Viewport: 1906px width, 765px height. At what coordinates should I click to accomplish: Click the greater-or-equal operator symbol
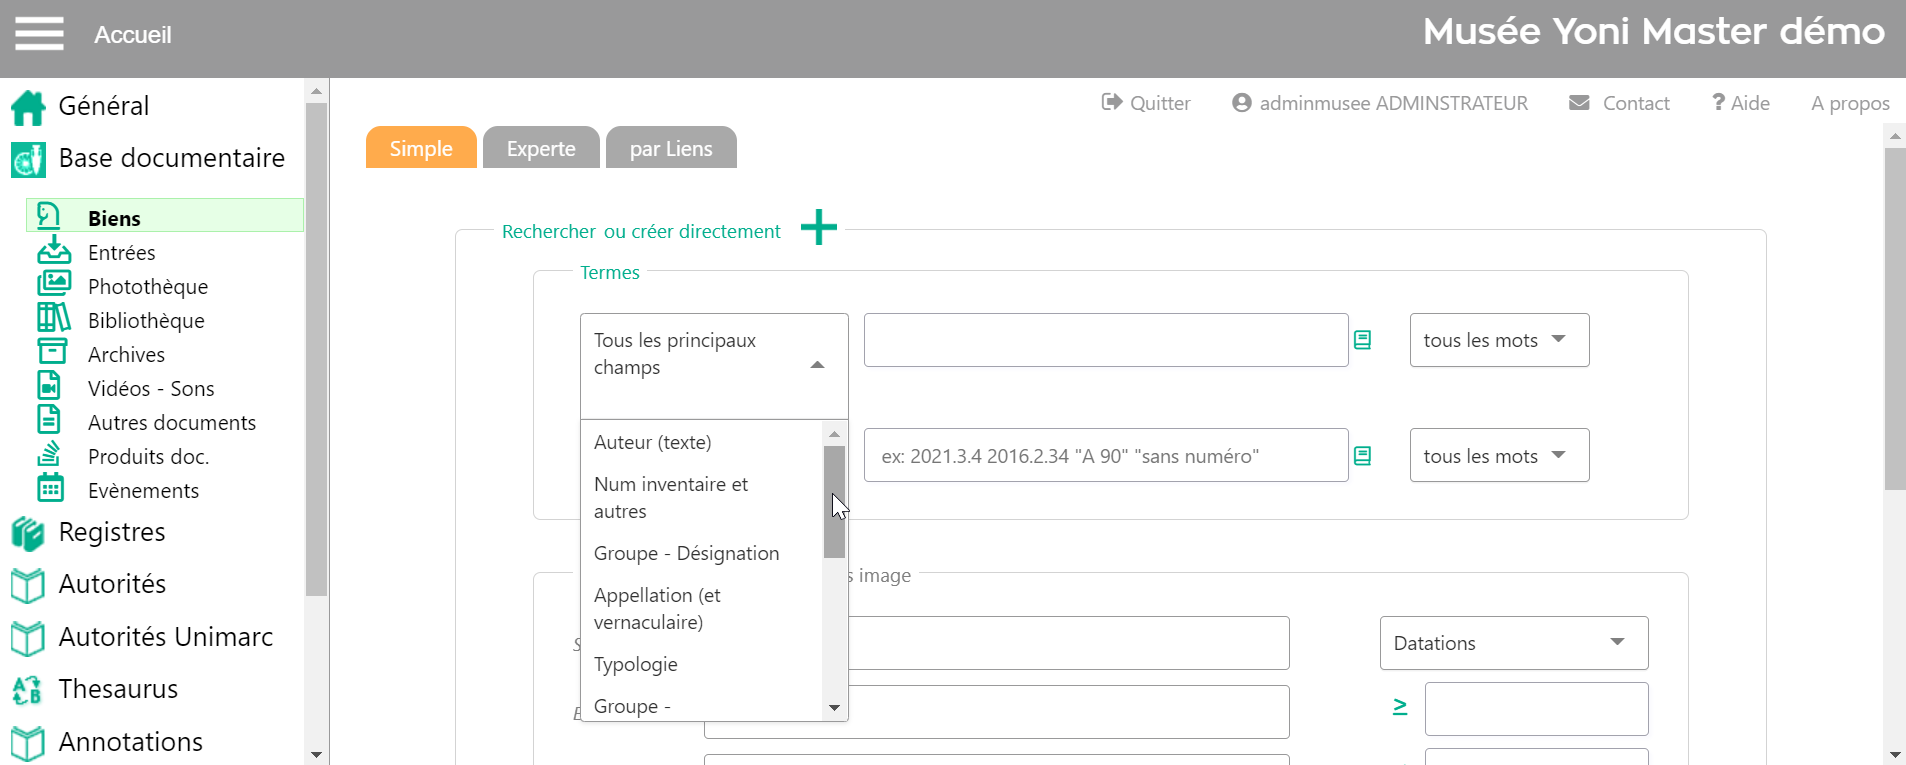[1400, 707]
